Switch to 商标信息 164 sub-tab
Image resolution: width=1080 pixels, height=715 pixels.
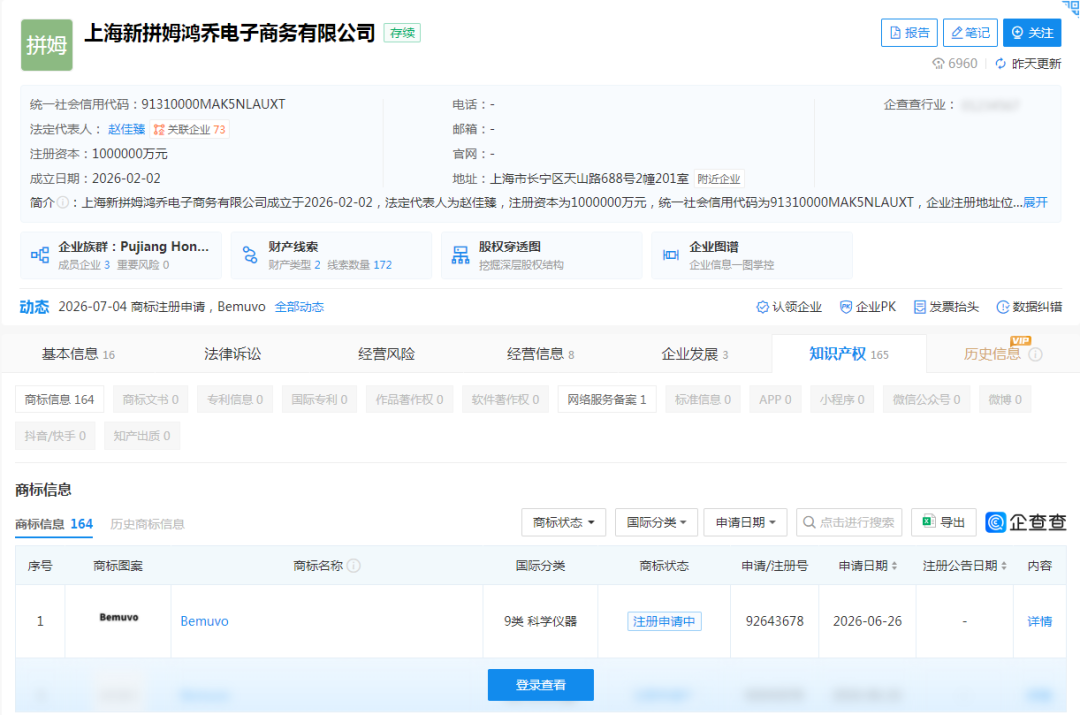point(54,524)
